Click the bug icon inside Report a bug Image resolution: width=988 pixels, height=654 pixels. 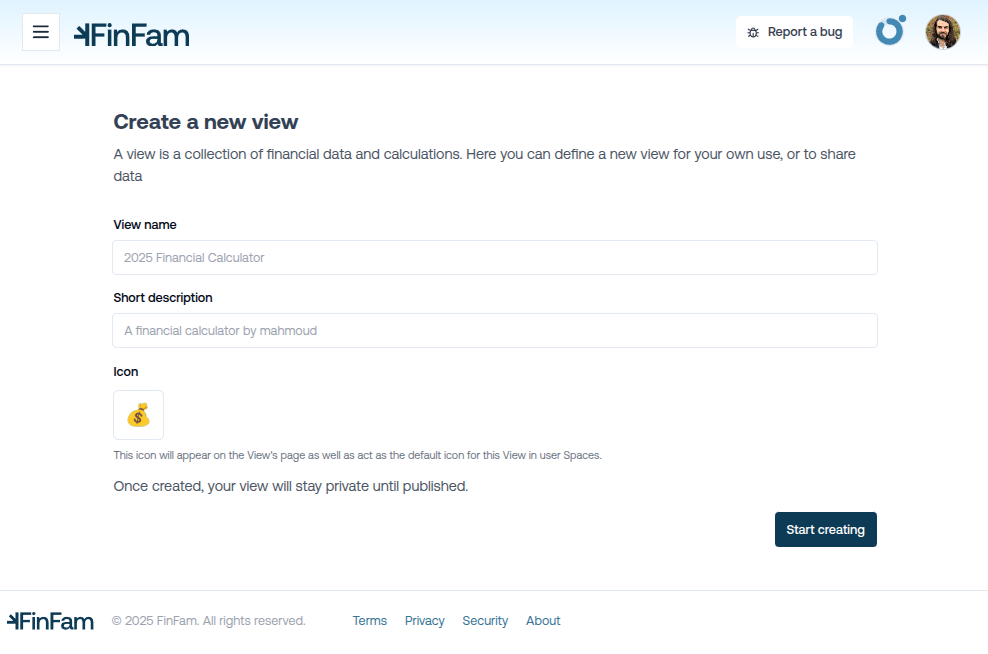[751, 31]
